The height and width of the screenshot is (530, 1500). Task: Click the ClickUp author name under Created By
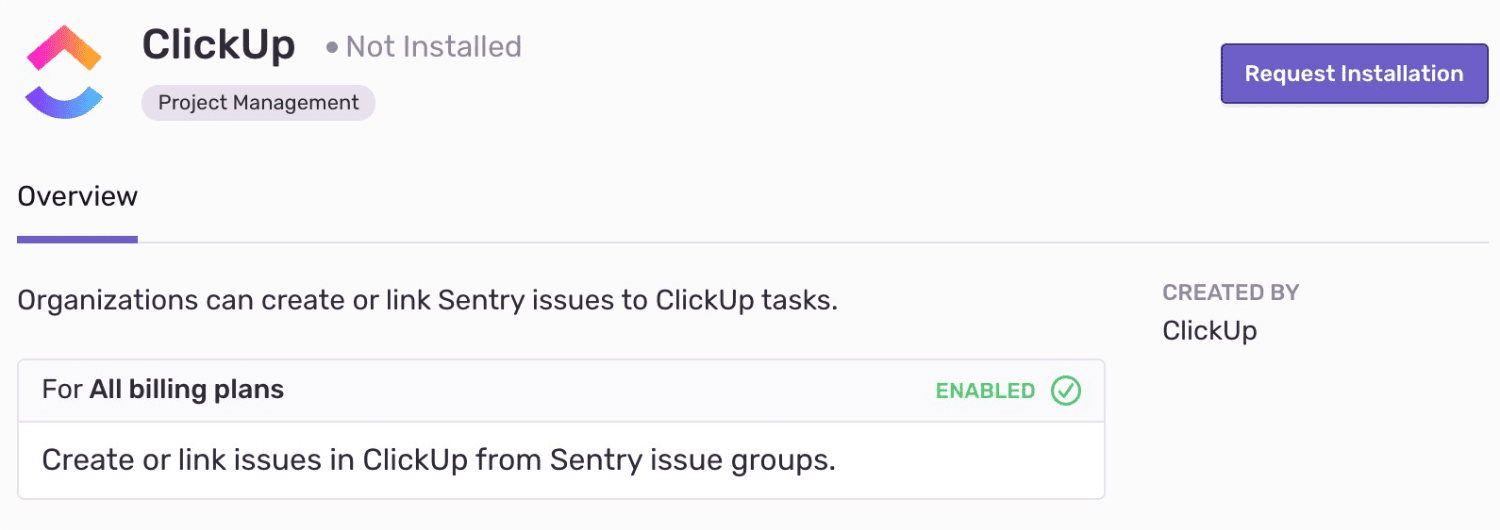coord(1209,331)
